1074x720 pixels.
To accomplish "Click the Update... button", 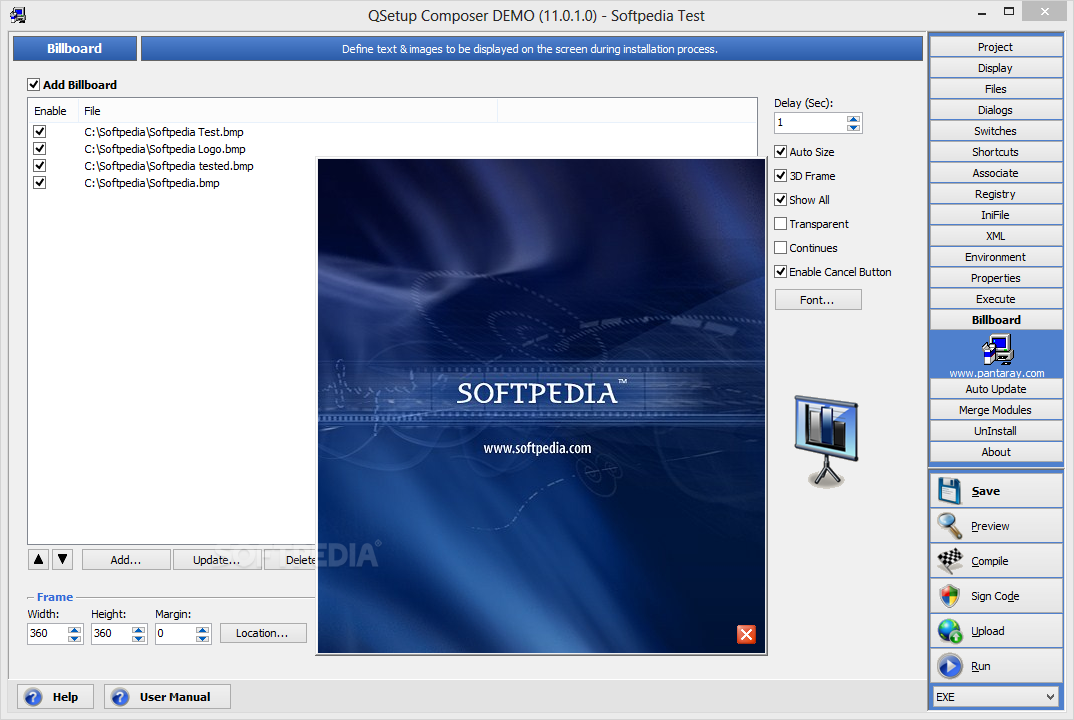I will pos(216,560).
